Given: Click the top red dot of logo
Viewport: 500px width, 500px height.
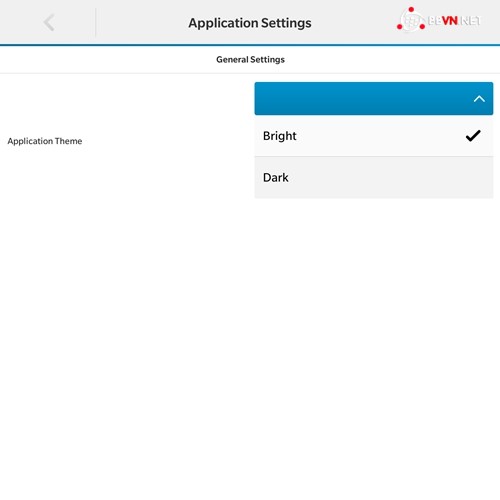Looking at the screenshot, I should (411, 9).
